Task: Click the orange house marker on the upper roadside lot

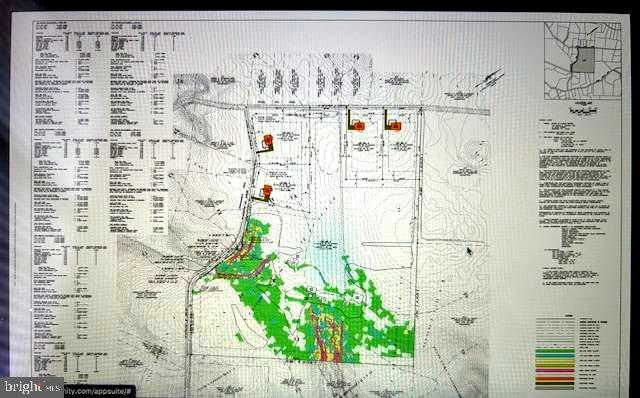Action: 268,142
